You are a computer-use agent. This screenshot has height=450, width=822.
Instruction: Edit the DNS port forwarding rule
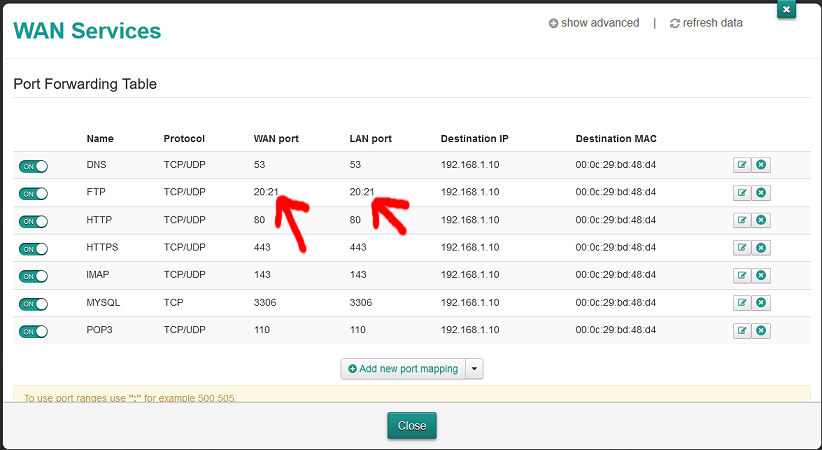pyautogui.click(x=741, y=165)
